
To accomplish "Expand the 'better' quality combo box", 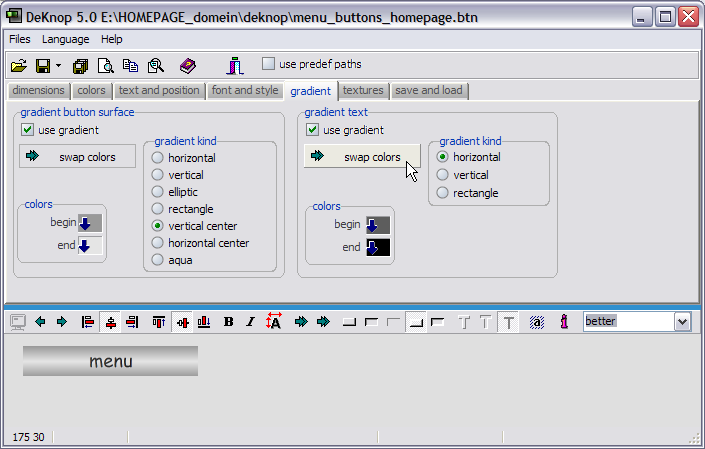I will pyautogui.click(x=682, y=321).
